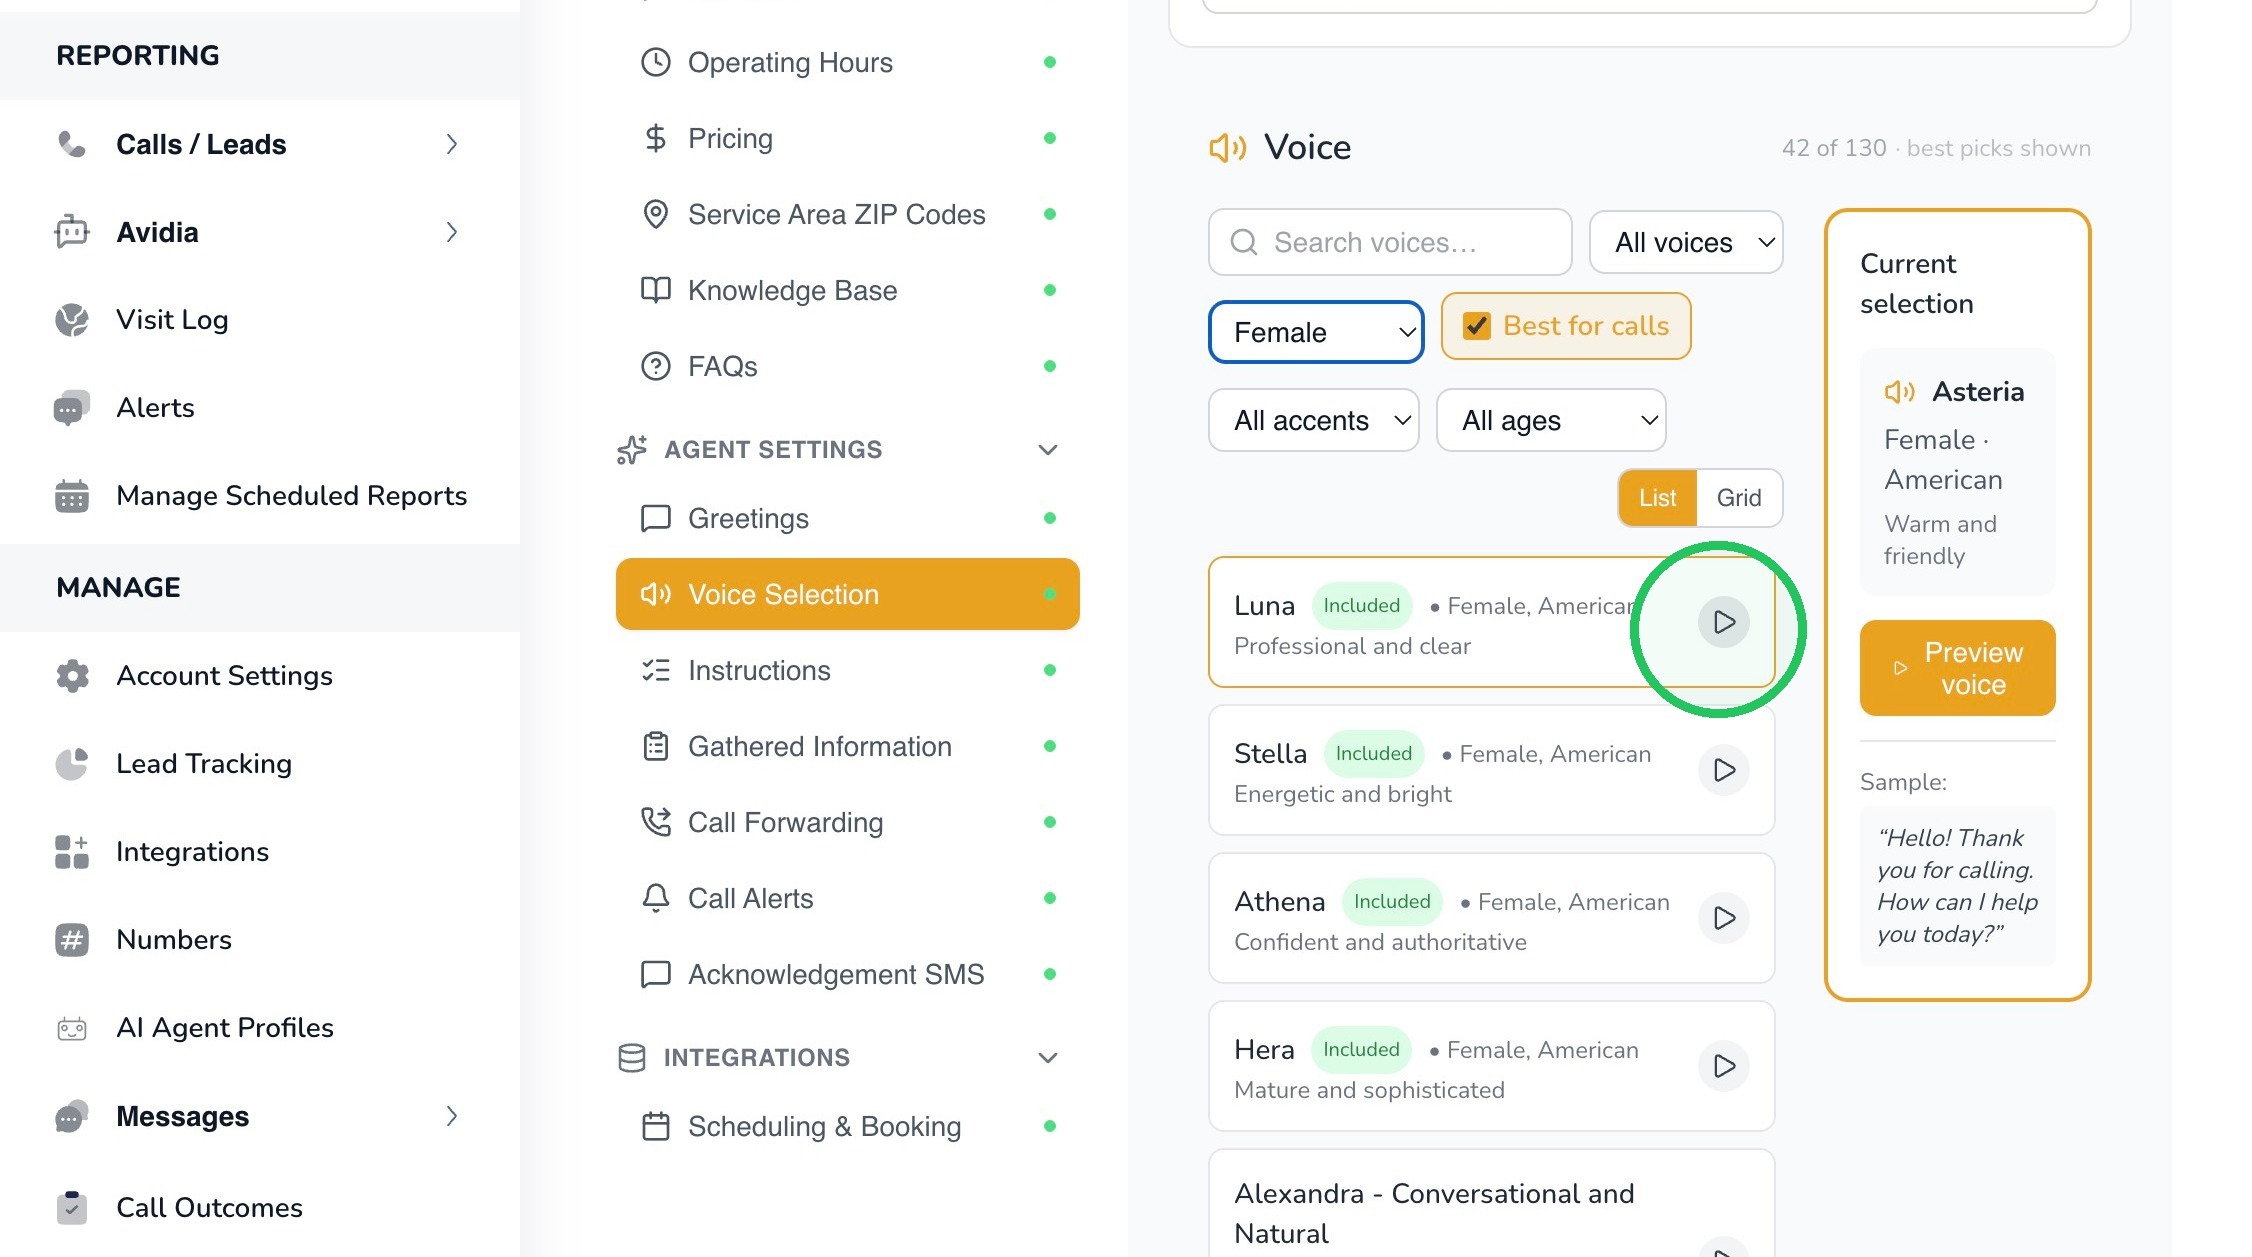Image resolution: width=2252 pixels, height=1257 pixels.
Task: Go to Call Forwarding settings
Action: click(848, 822)
